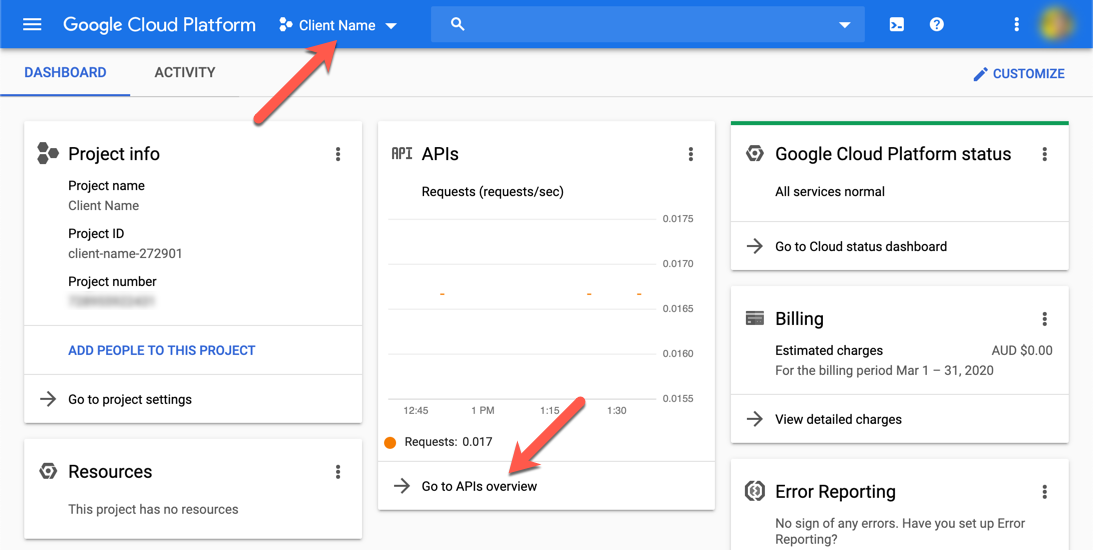The height and width of the screenshot is (550, 1093).
Task: Select the Dashboard tab
Action: pyautogui.click(x=65, y=73)
